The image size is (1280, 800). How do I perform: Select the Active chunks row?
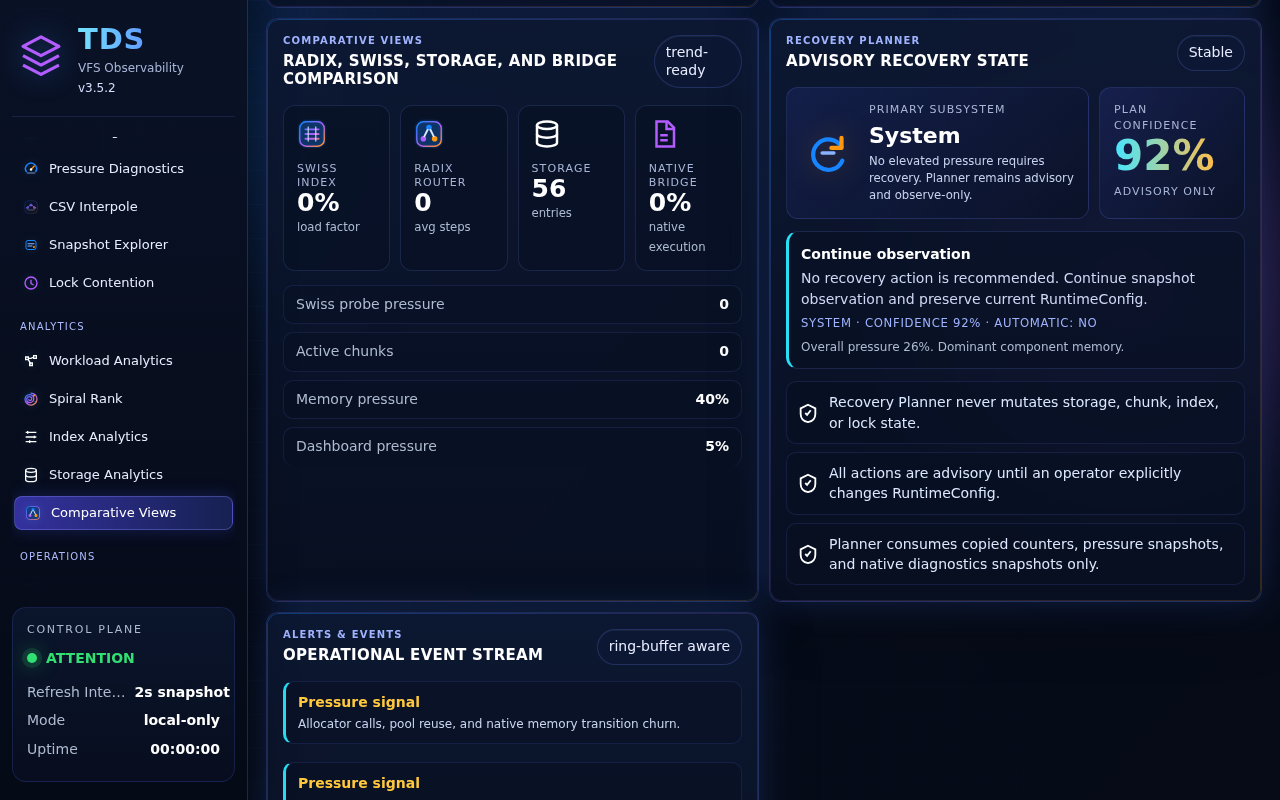[512, 352]
